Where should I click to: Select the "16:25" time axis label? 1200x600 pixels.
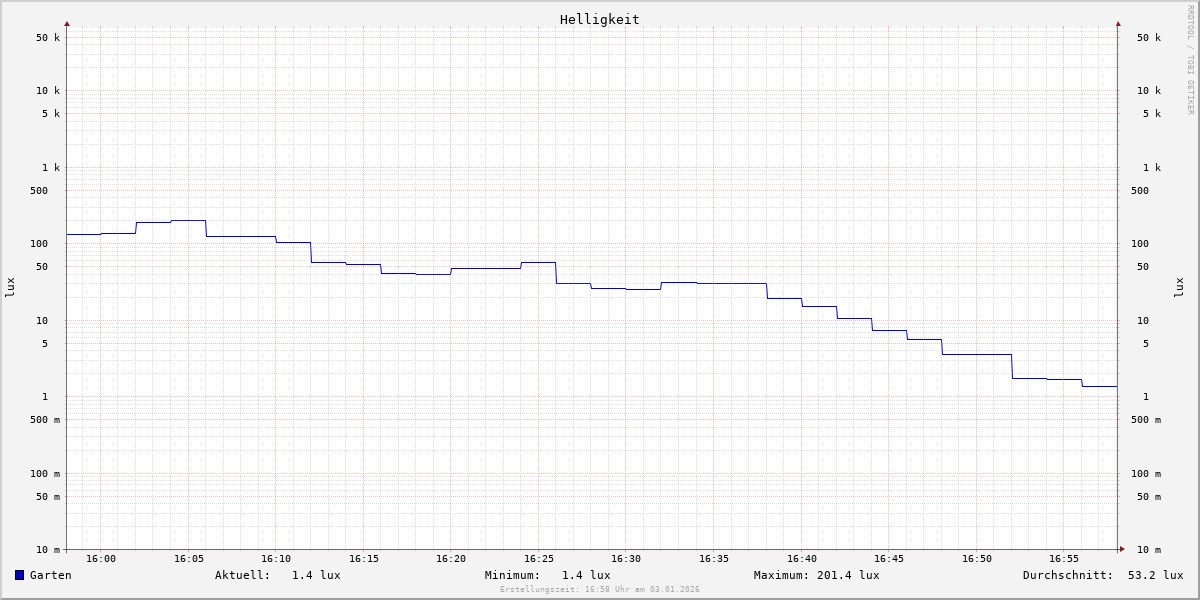[x=539, y=559]
